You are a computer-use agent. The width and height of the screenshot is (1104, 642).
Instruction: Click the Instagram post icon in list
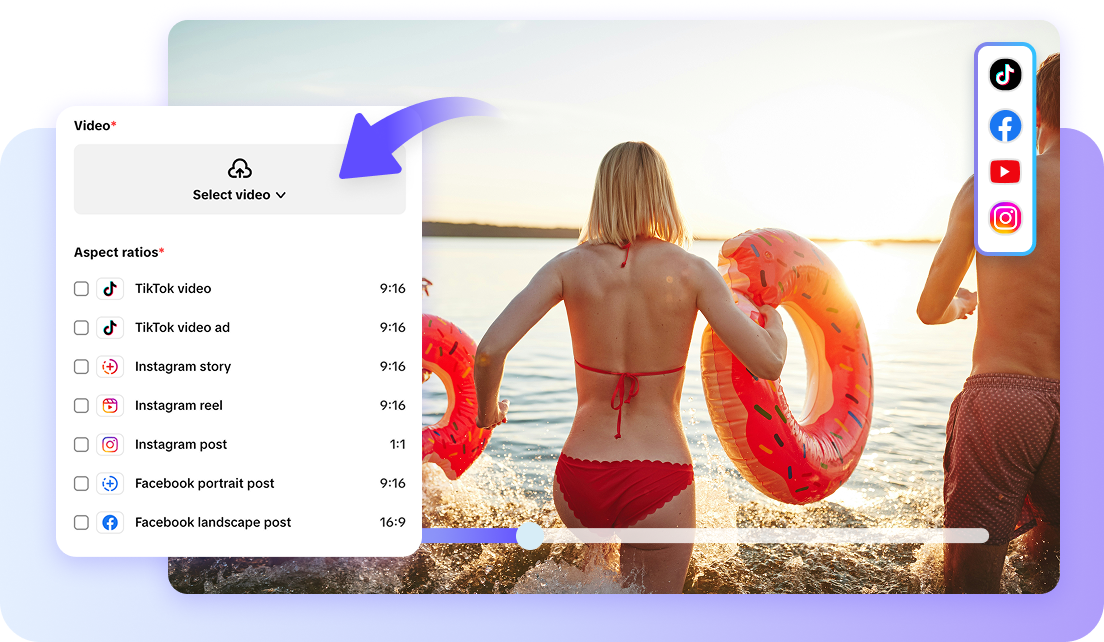coord(110,444)
